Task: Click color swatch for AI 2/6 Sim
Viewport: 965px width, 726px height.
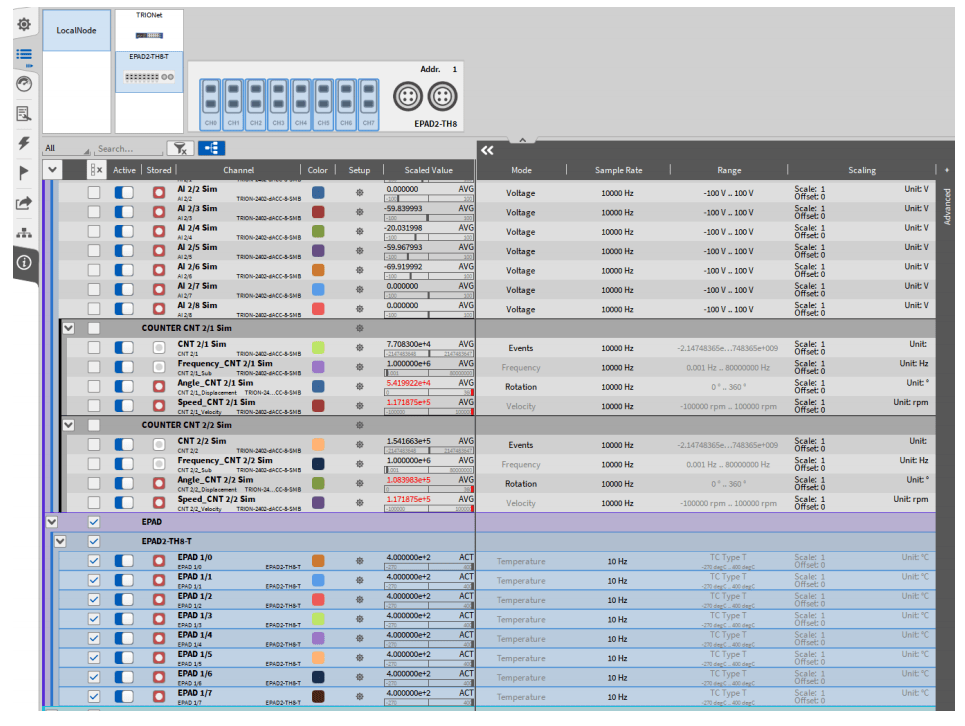Action: pos(318,270)
